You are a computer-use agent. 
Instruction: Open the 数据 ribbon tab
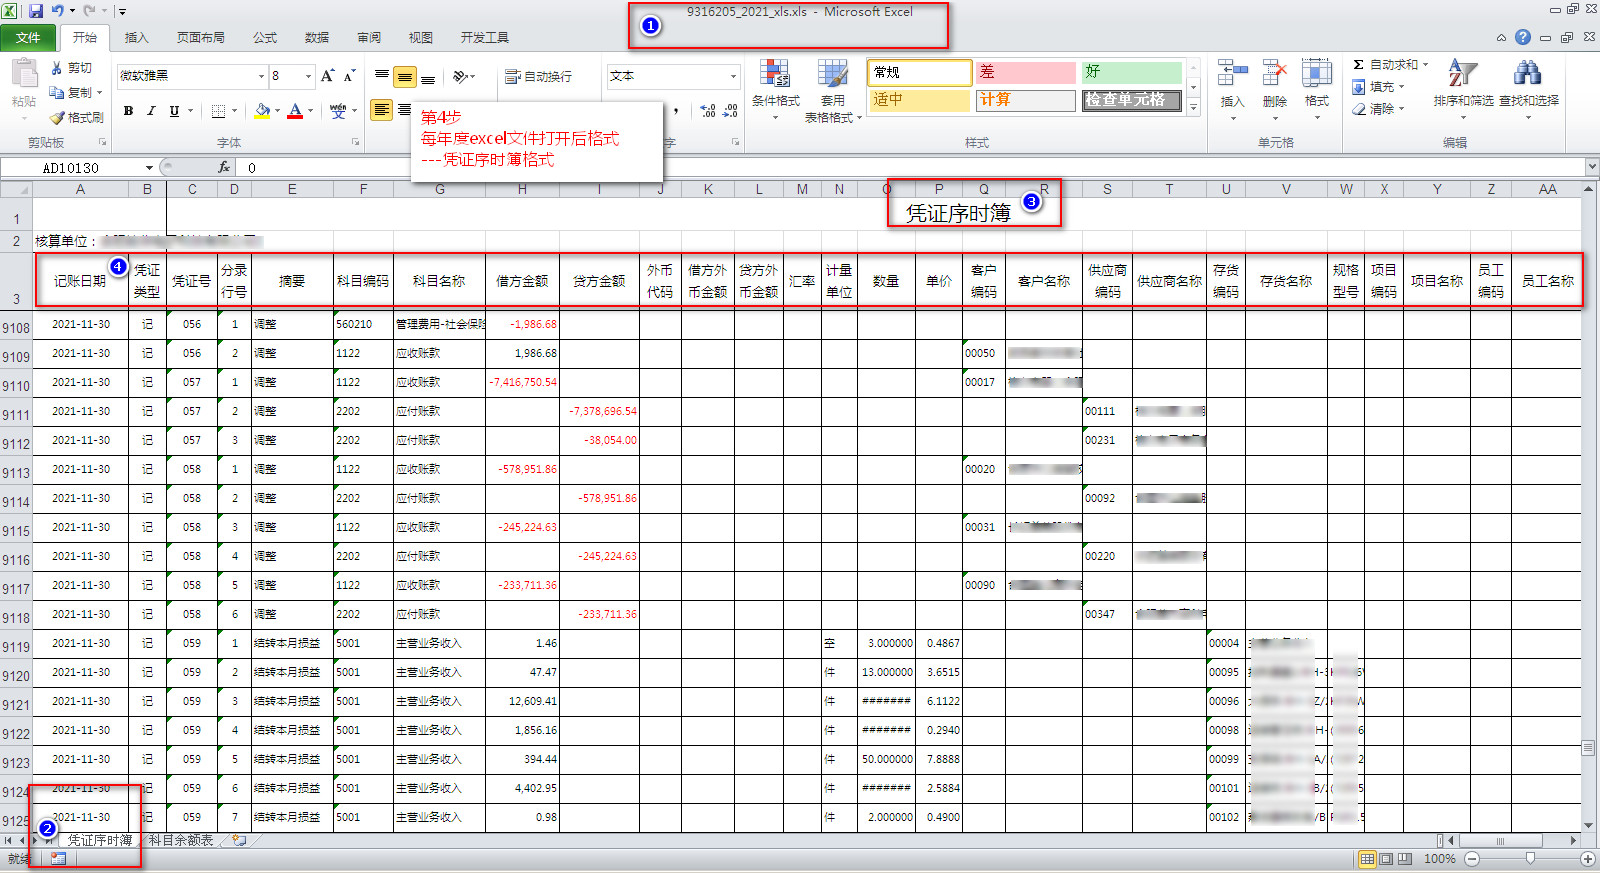(317, 38)
